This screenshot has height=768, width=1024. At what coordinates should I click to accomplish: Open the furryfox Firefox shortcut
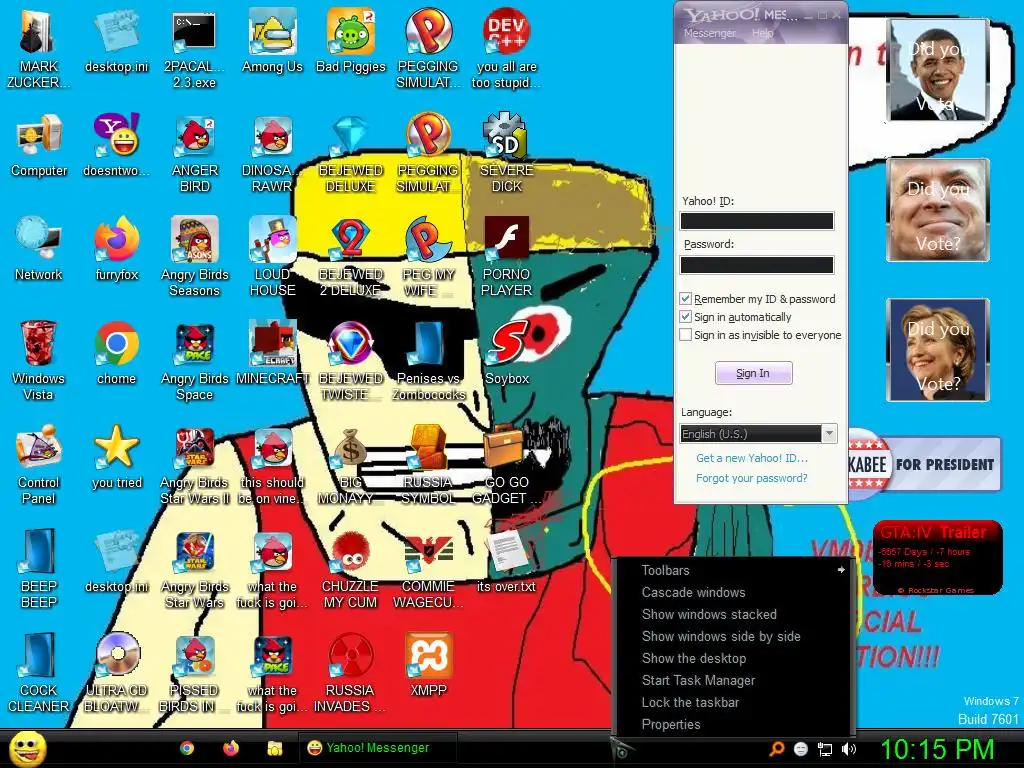click(116, 248)
